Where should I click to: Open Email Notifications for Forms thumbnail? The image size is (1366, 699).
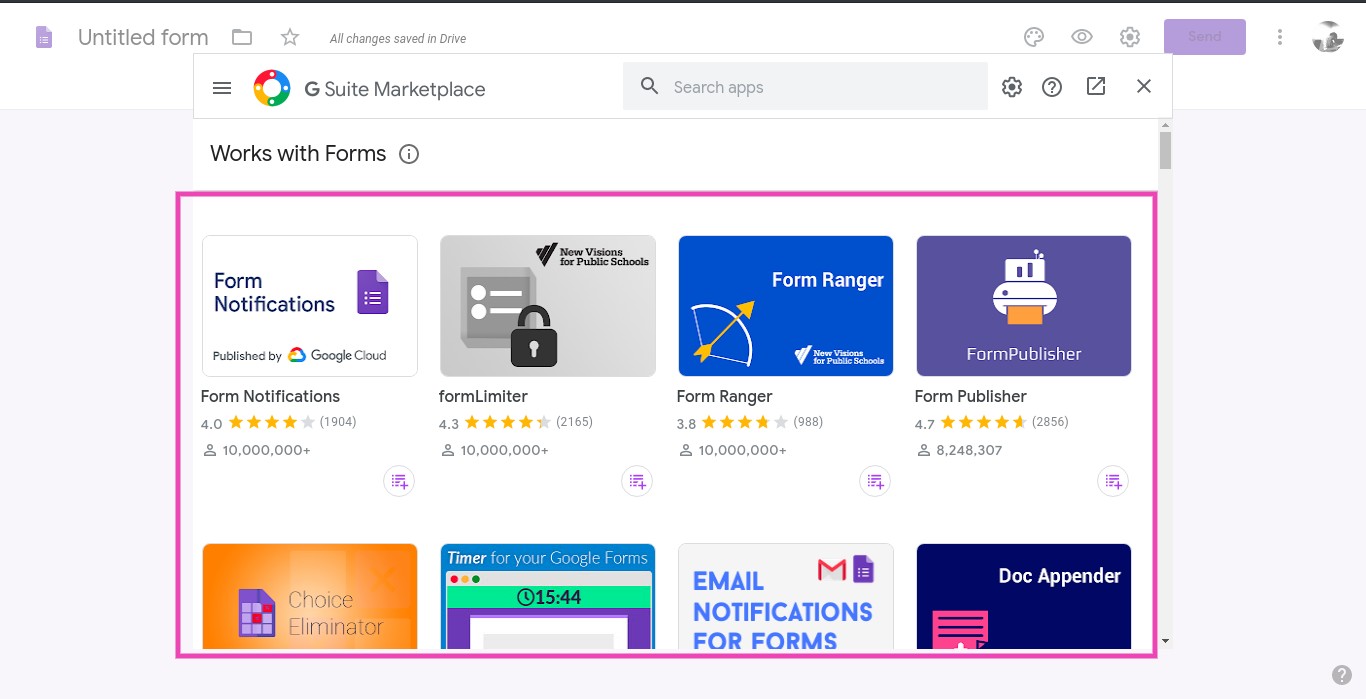click(x=786, y=597)
